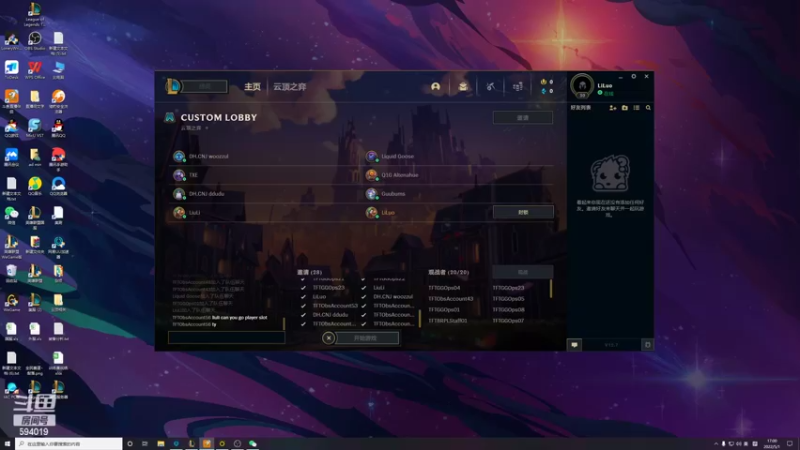Open WeChat icon in the taskbar
This screenshot has width=800, height=450.
pos(253,444)
